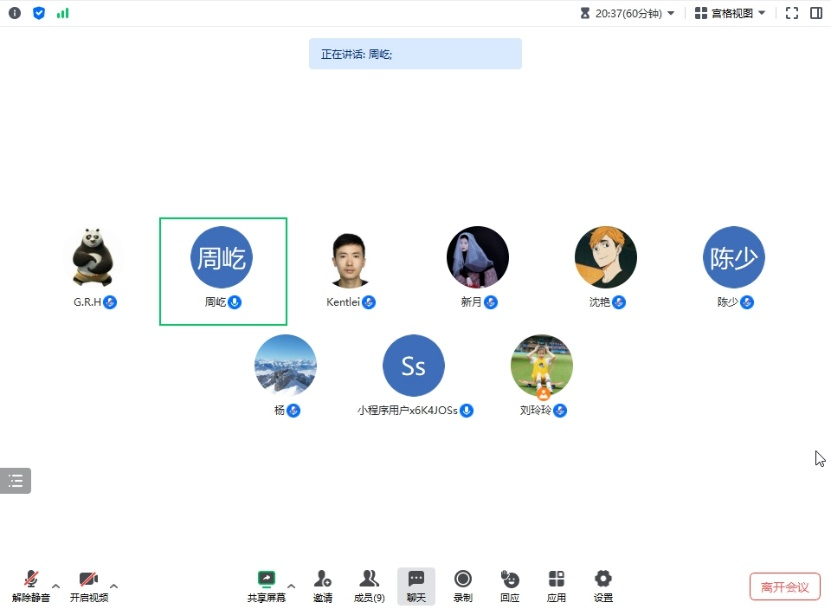
Task: Select the 杨 mountain avatar
Action: tap(286, 365)
